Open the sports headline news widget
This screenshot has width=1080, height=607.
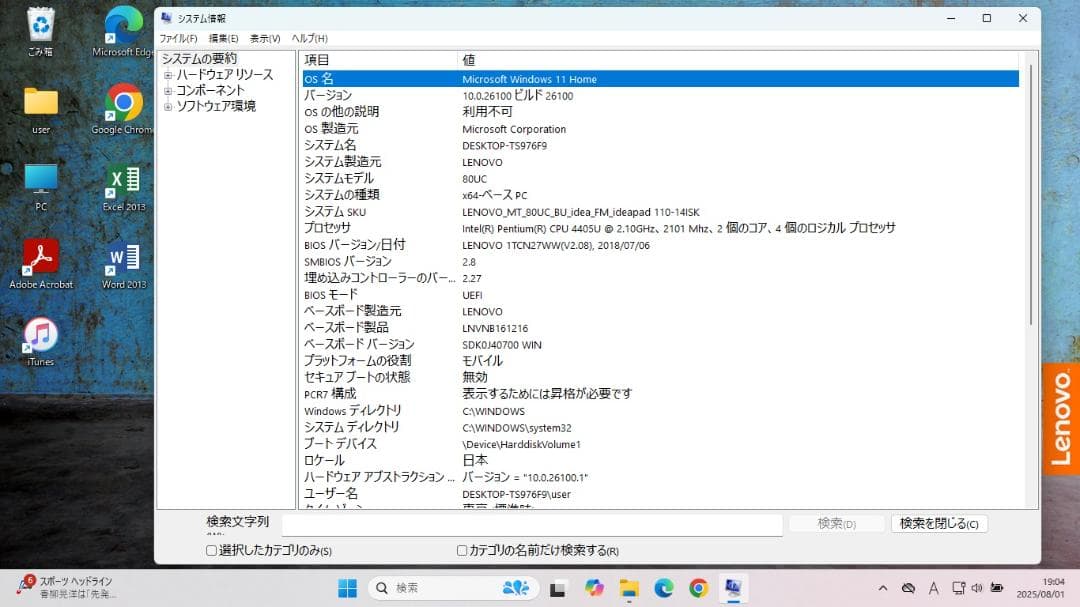(x=65, y=588)
